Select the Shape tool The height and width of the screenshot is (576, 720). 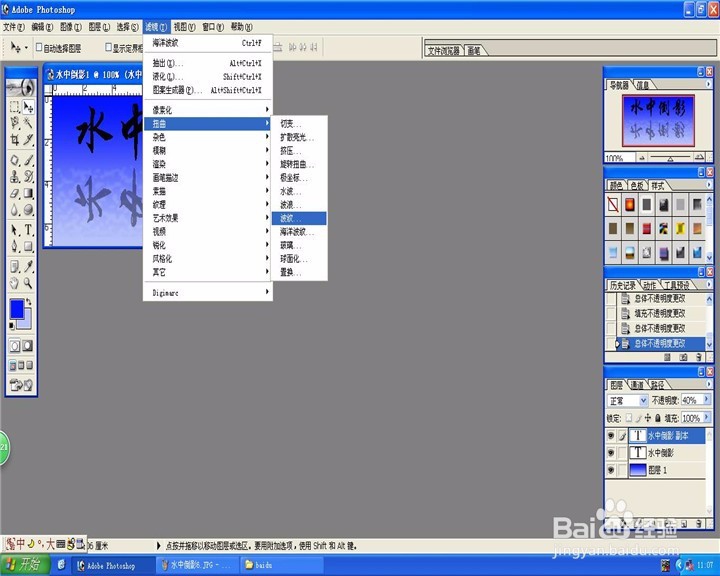(x=28, y=246)
